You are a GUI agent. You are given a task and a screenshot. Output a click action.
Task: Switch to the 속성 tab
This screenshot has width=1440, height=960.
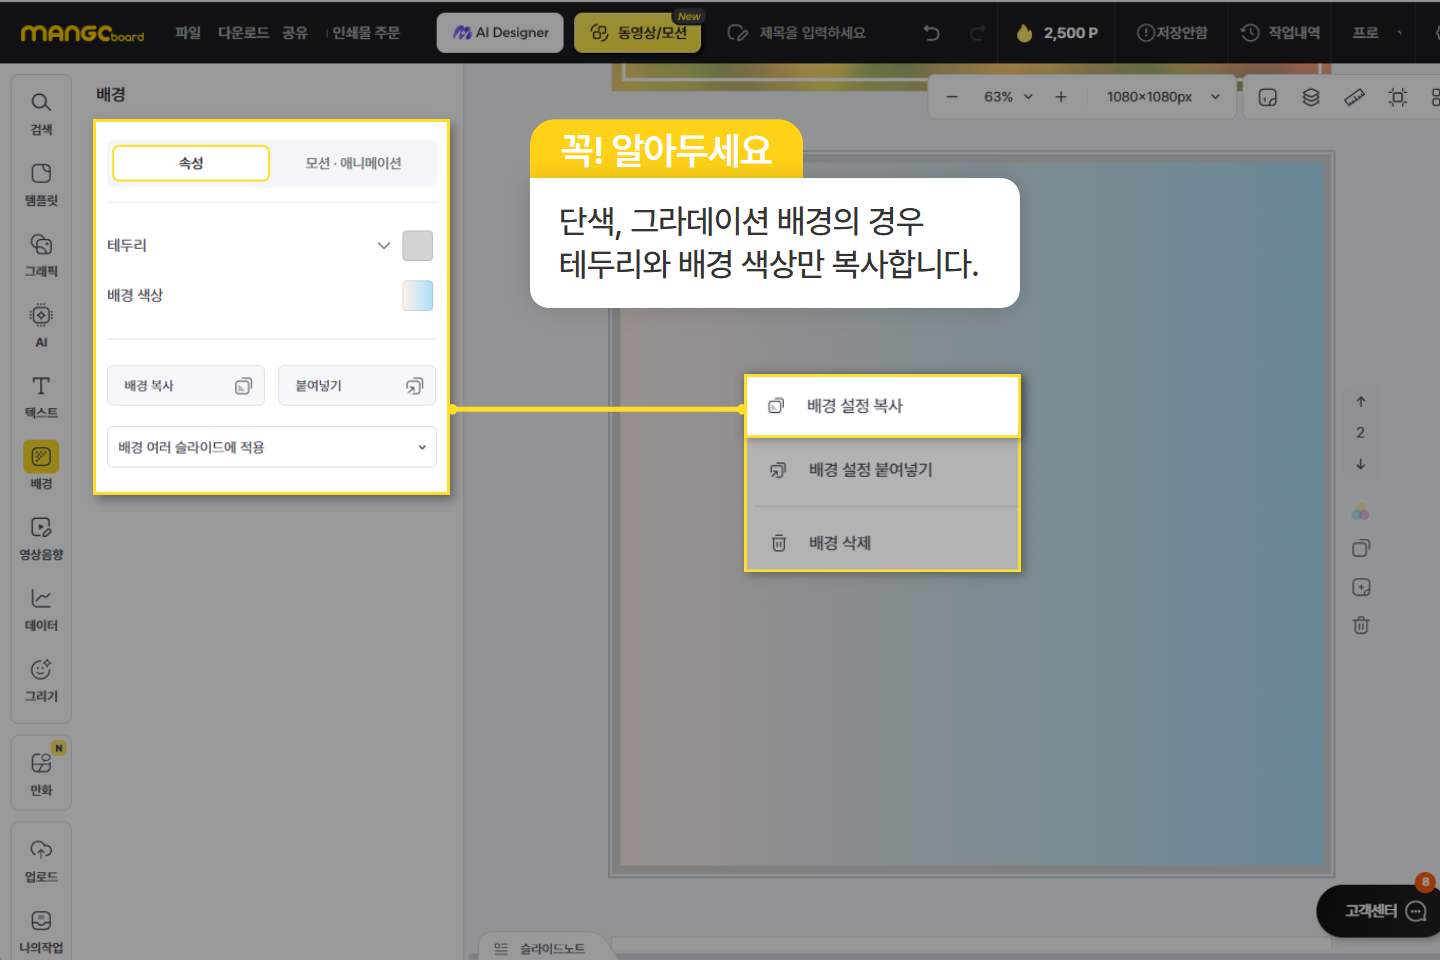pyautogui.click(x=191, y=163)
